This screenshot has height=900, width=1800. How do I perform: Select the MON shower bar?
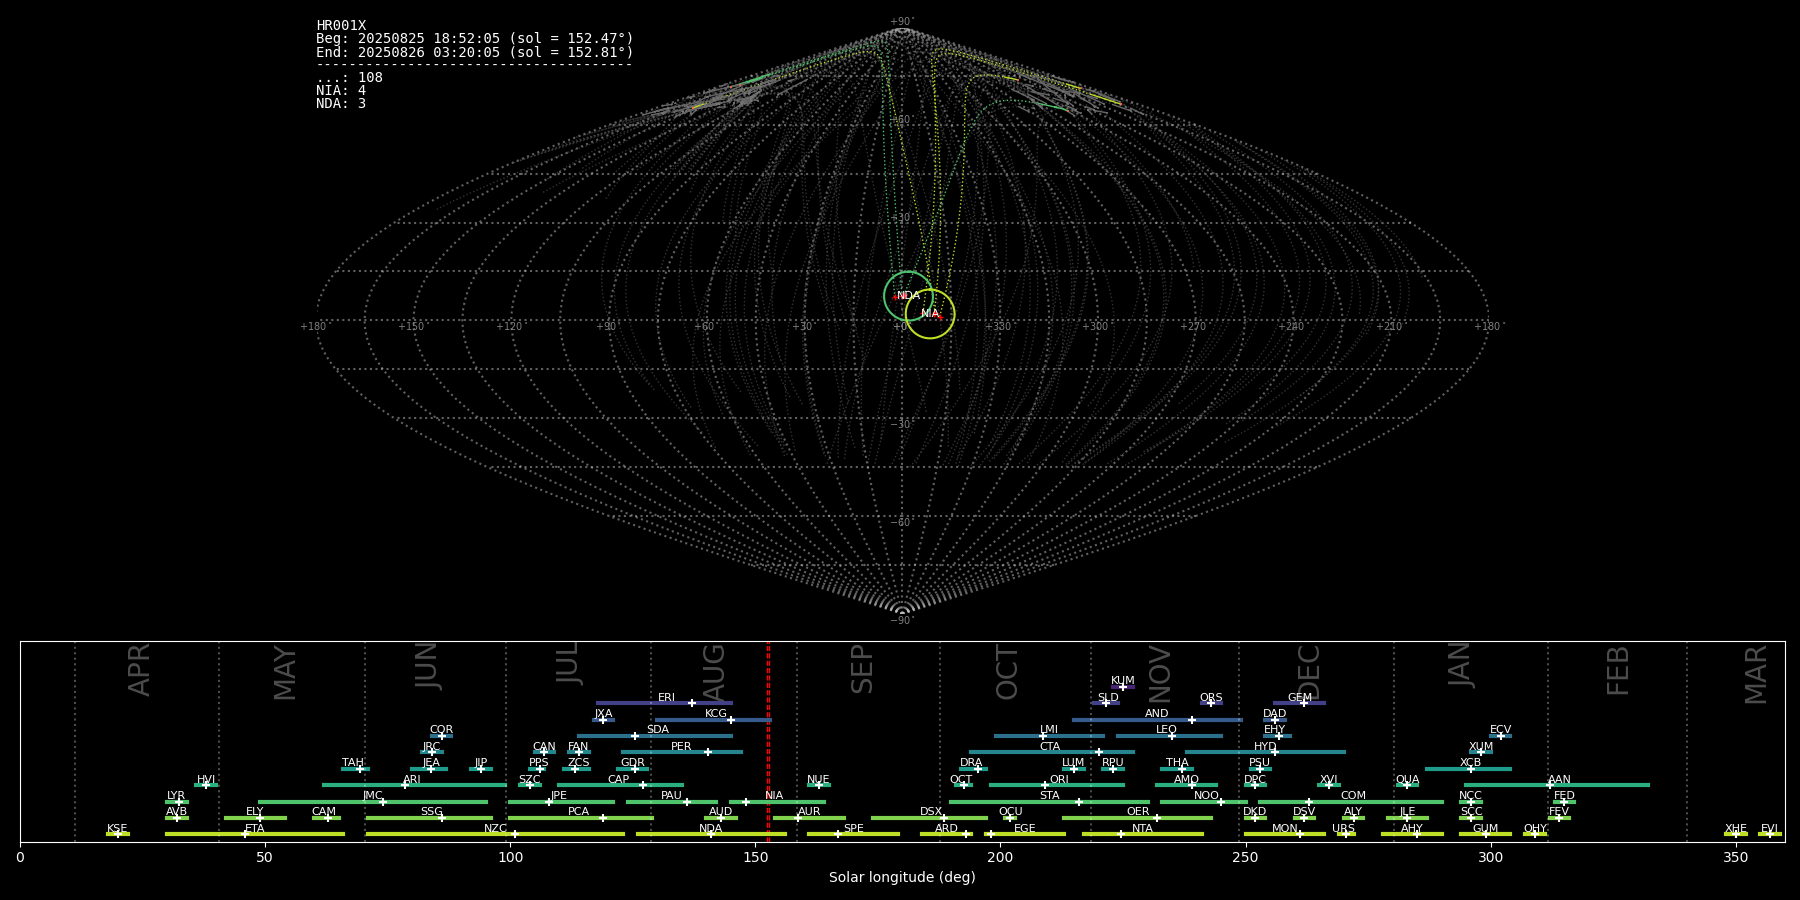coord(1285,834)
